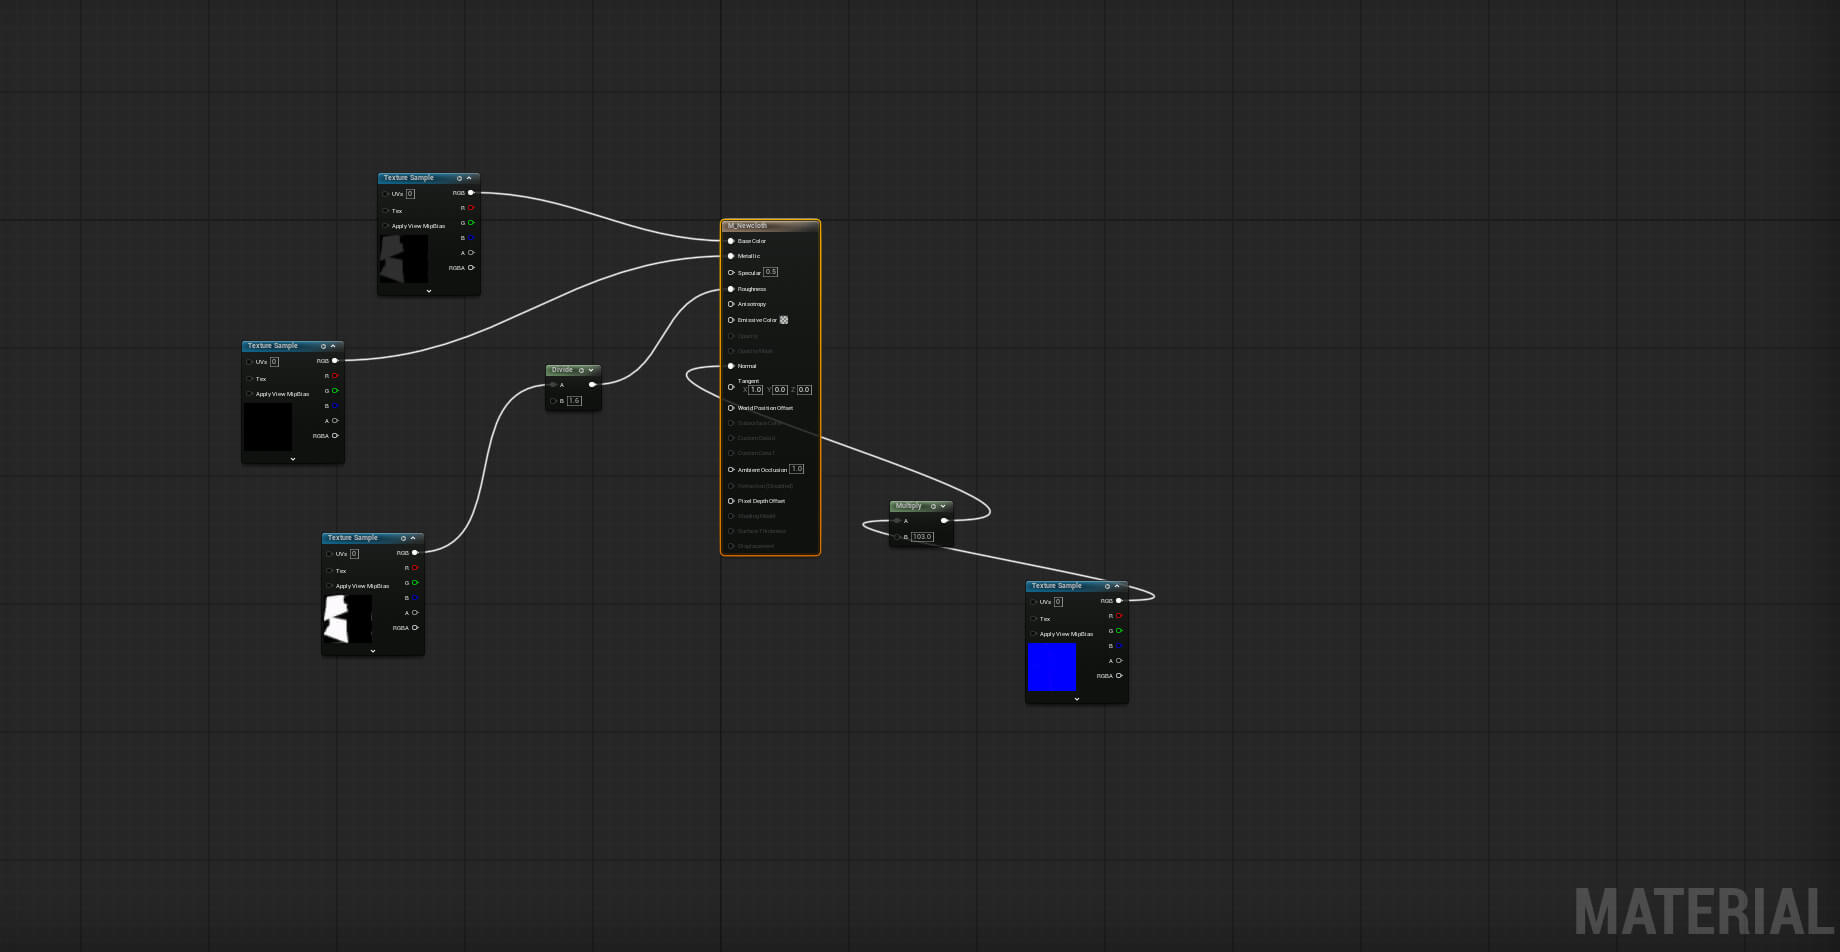Click the Divide node's B value field 1.6
The image size is (1840, 952).
pos(574,401)
